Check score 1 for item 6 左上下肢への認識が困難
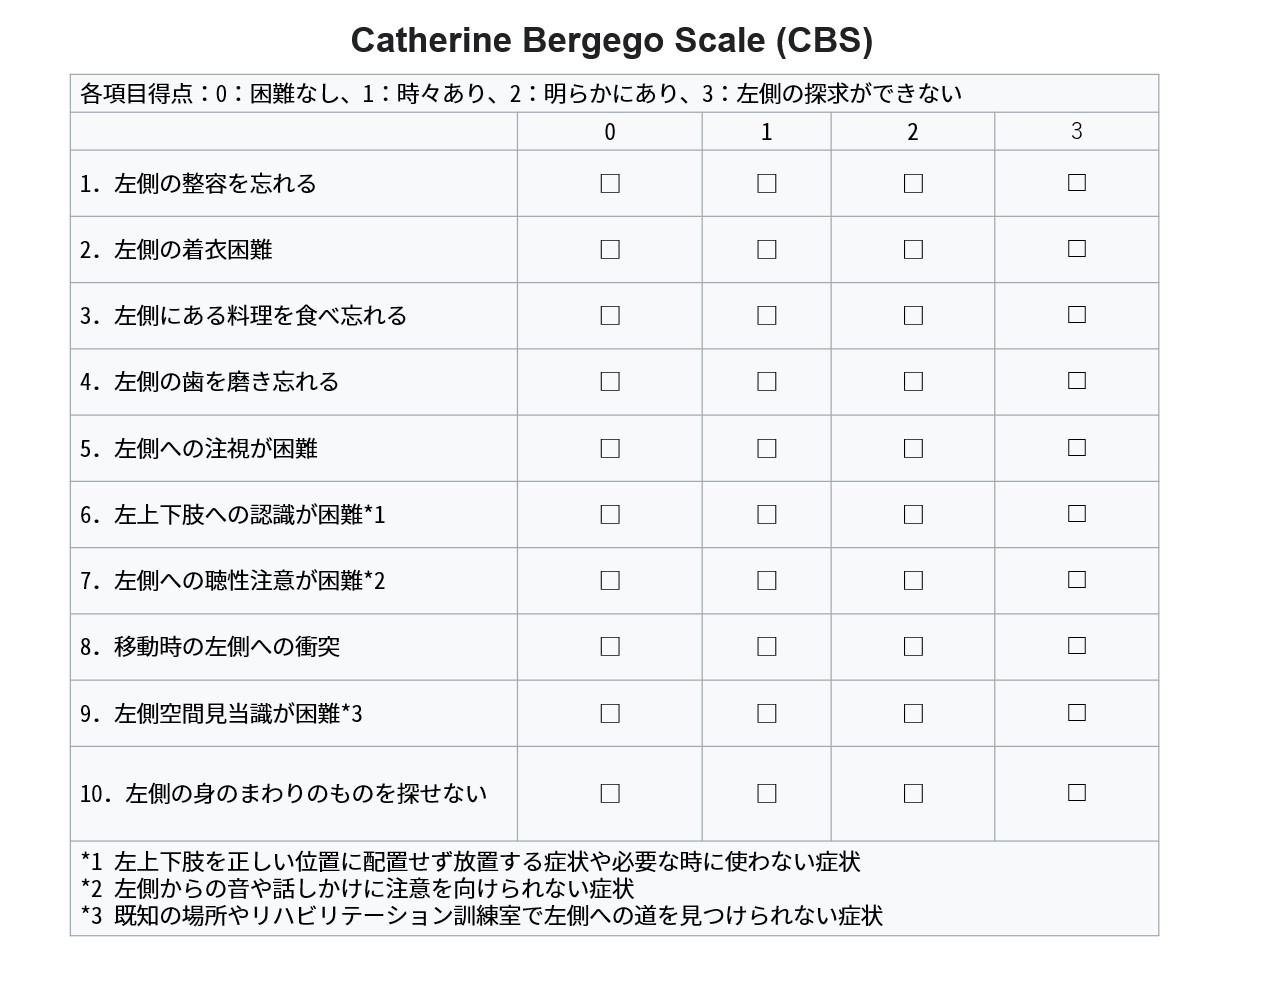Screen dimensions: 1285x985 [767, 515]
